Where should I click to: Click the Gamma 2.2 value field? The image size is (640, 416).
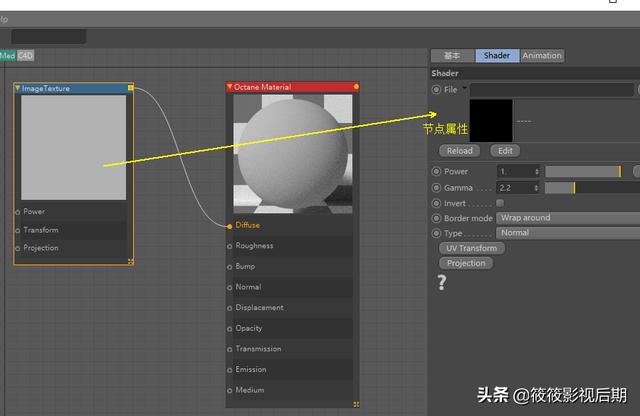click(518, 188)
